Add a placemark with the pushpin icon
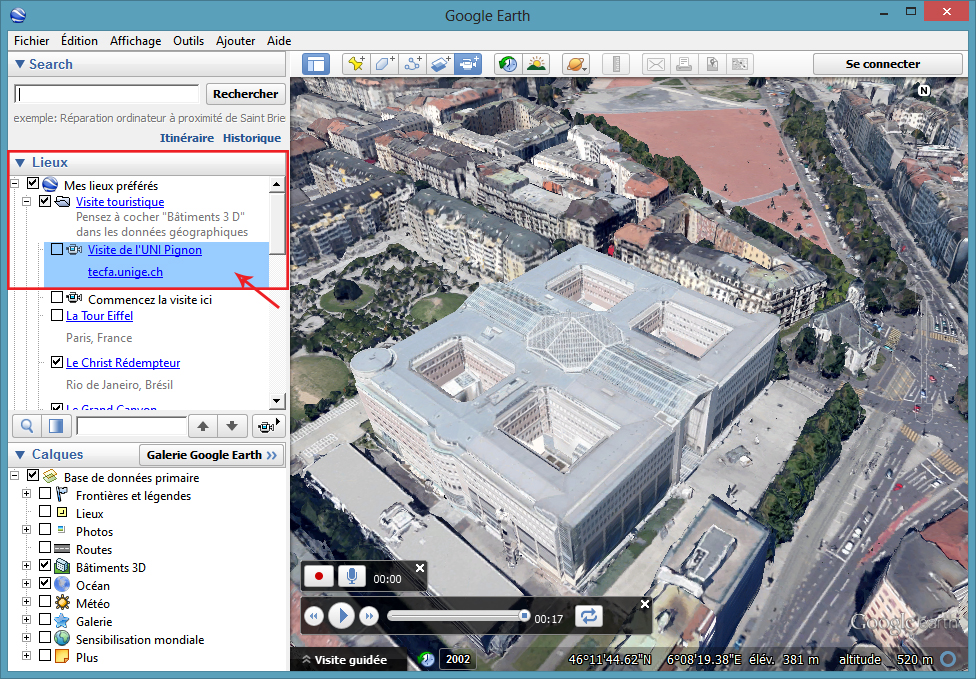 [x=357, y=64]
